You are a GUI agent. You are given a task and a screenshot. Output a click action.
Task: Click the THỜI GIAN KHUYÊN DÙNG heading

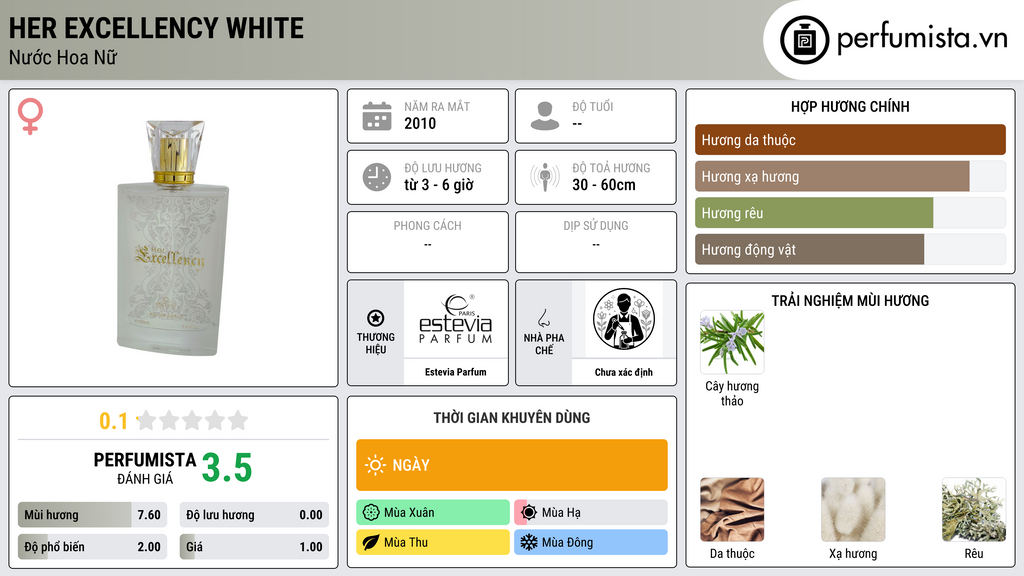512,418
